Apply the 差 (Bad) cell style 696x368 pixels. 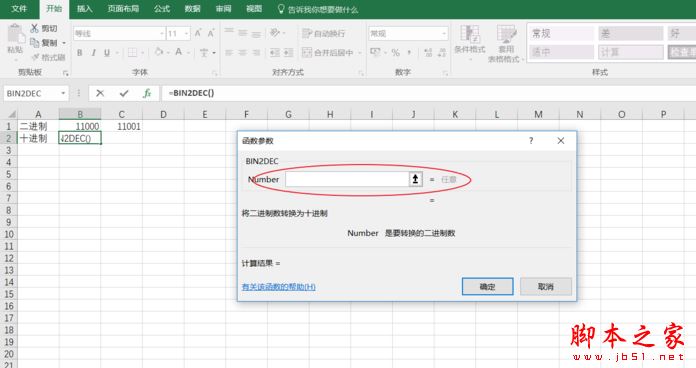click(630, 33)
